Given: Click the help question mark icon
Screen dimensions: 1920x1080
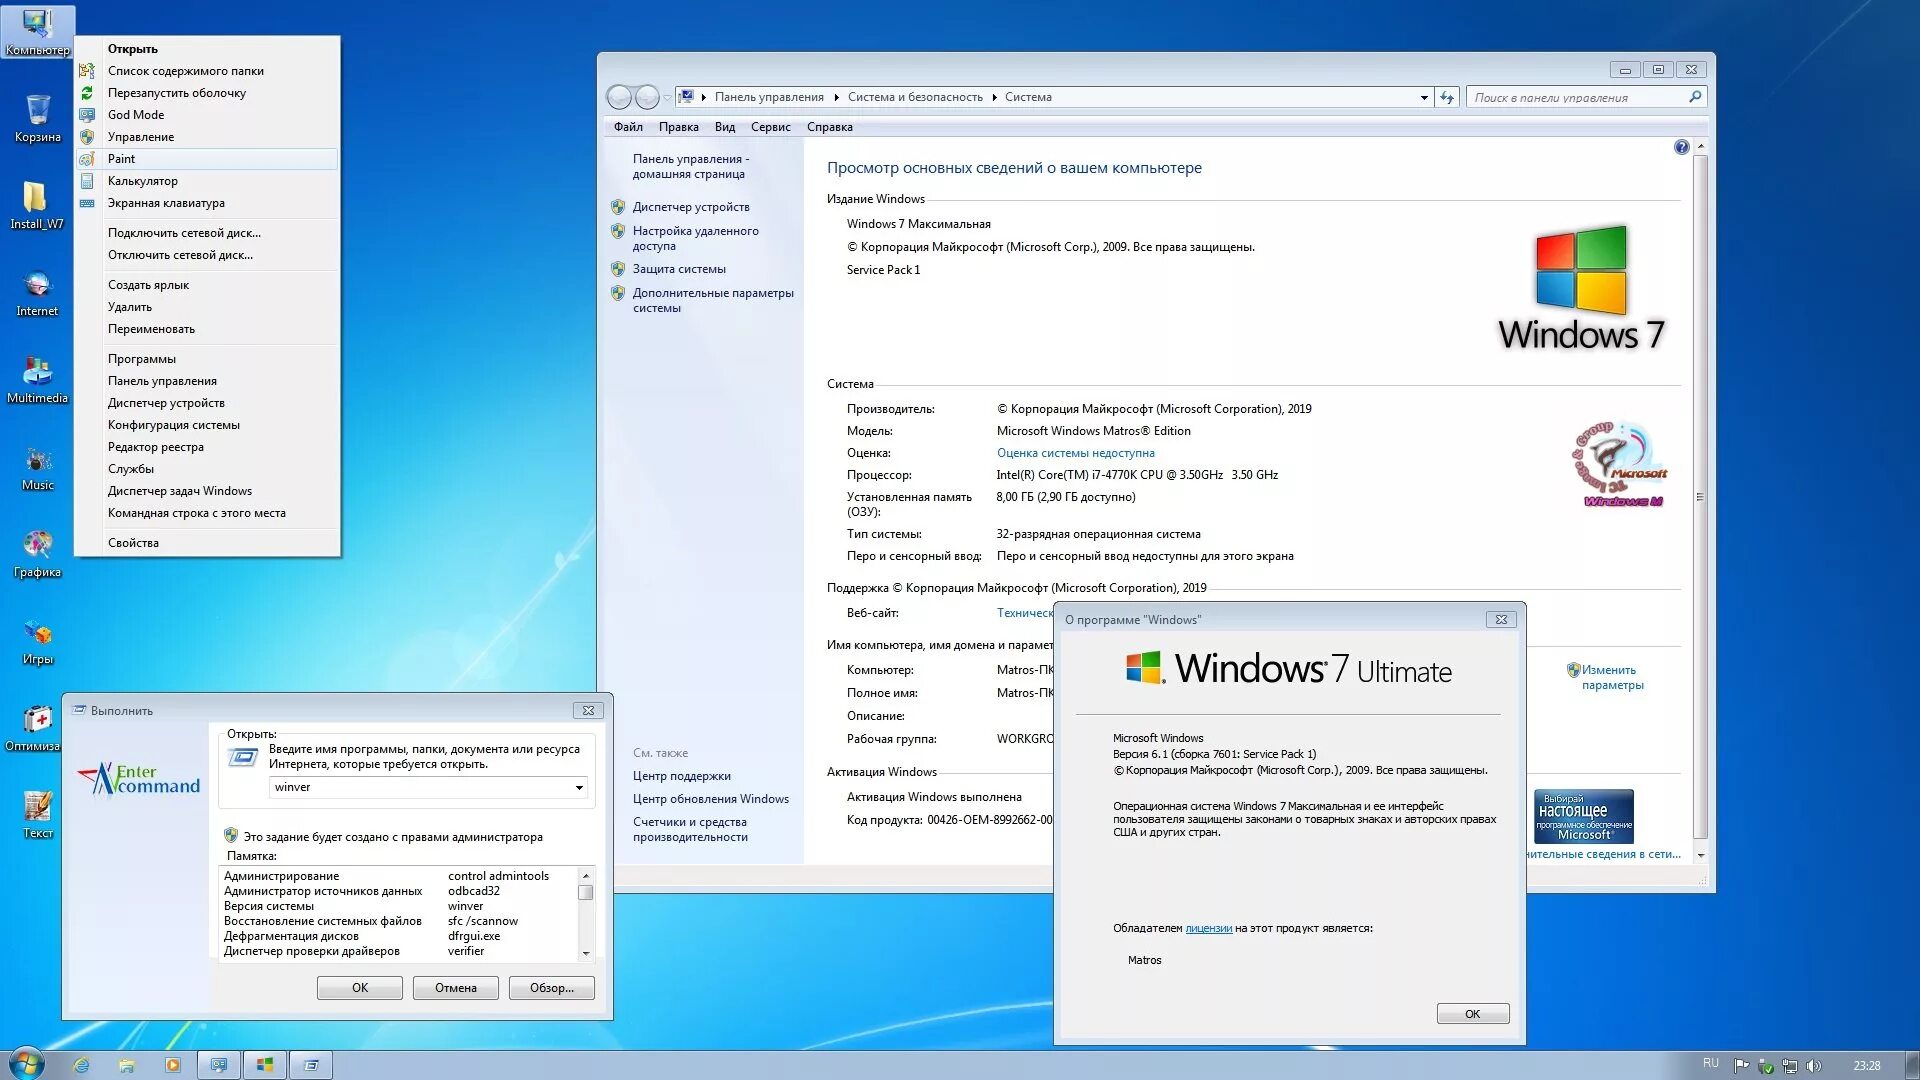Looking at the screenshot, I should [x=1681, y=147].
